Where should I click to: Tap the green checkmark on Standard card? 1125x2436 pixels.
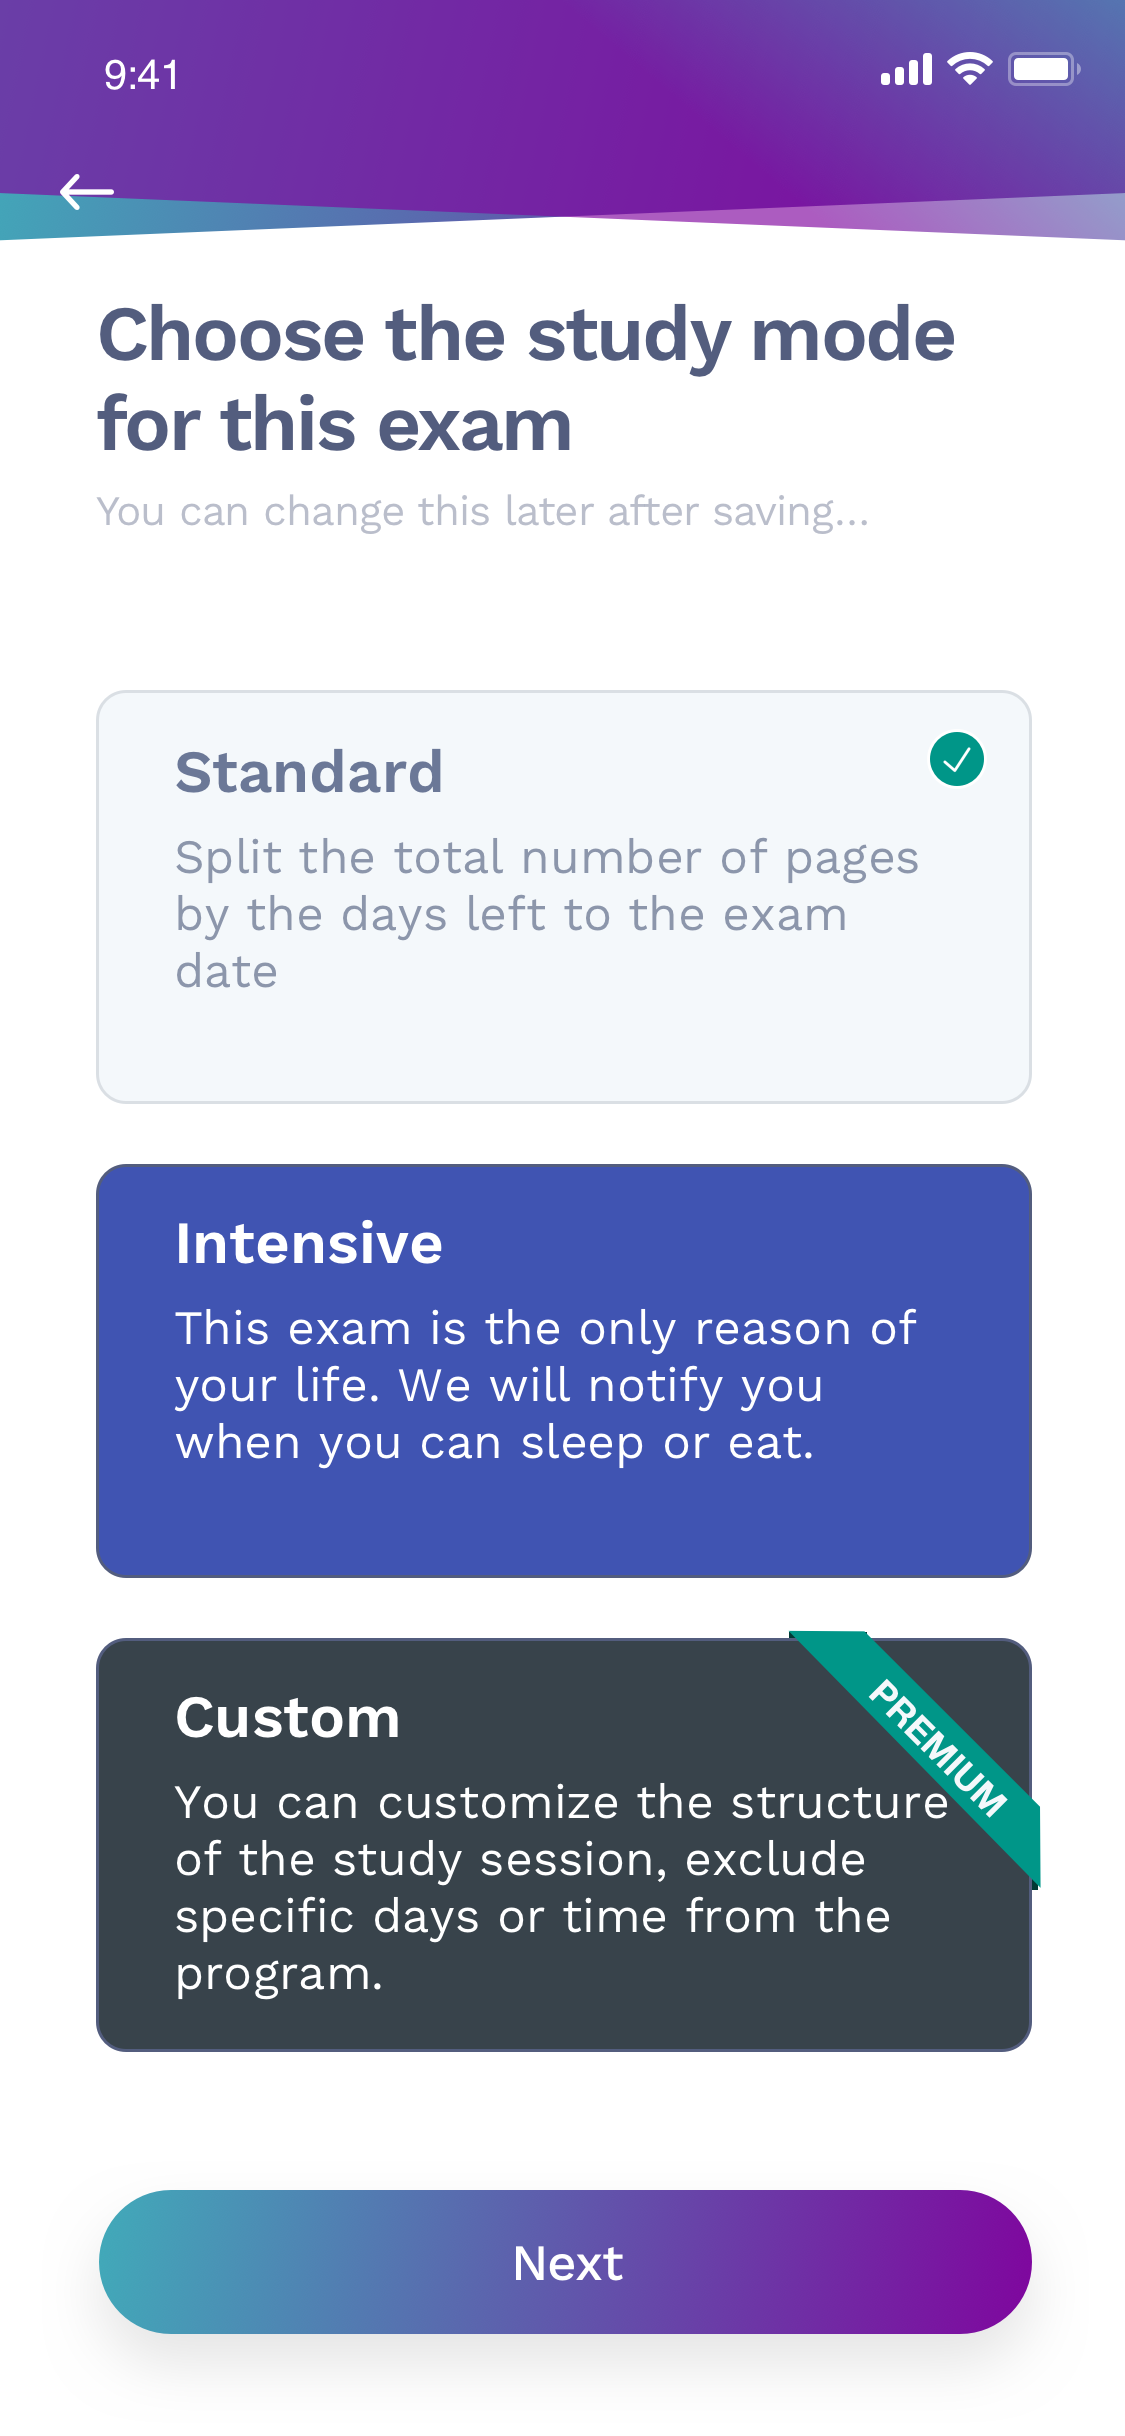(x=957, y=760)
